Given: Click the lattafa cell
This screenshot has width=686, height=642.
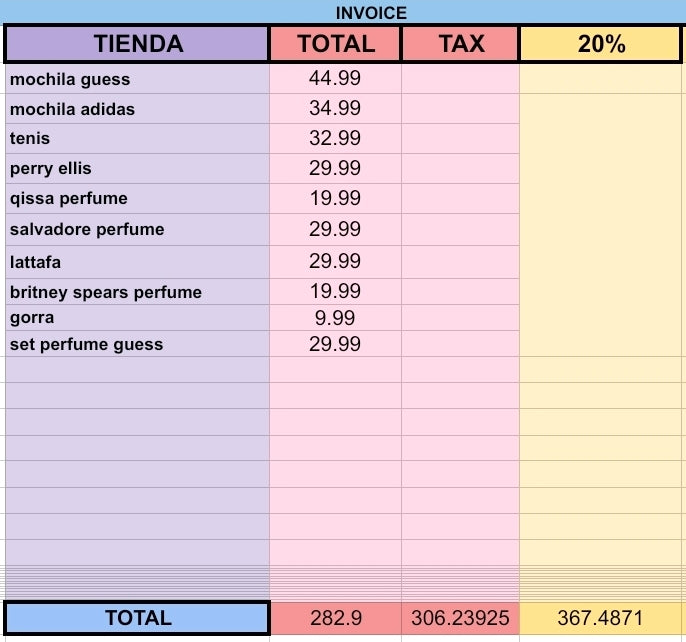Looking at the screenshot, I should coord(137,262).
